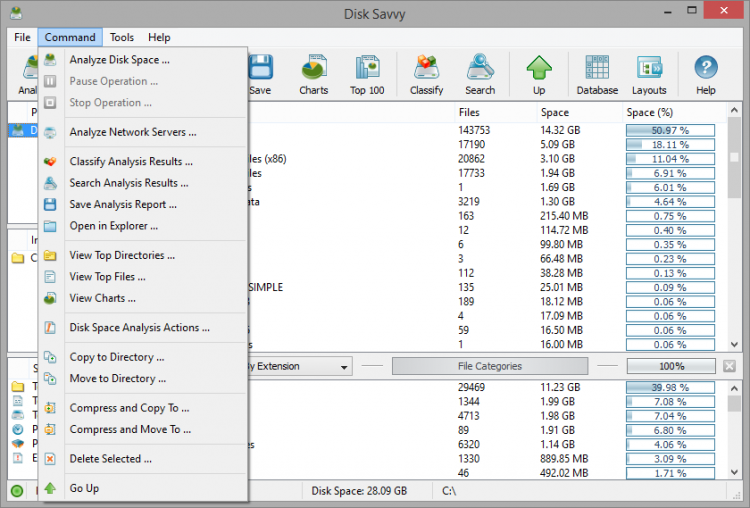Click the top list scrollbar down arrow
Screen dimensions: 750x508
(735, 344)
